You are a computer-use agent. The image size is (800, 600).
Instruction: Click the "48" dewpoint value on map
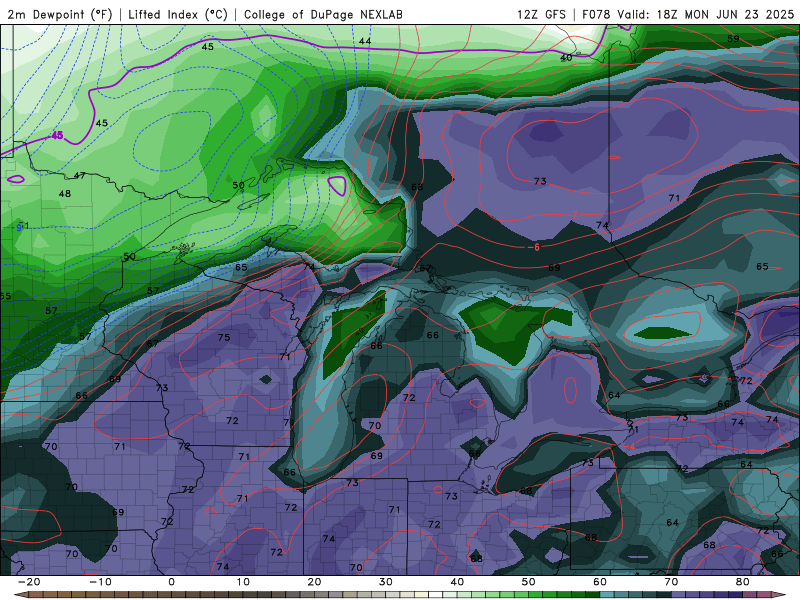point(65,194)
